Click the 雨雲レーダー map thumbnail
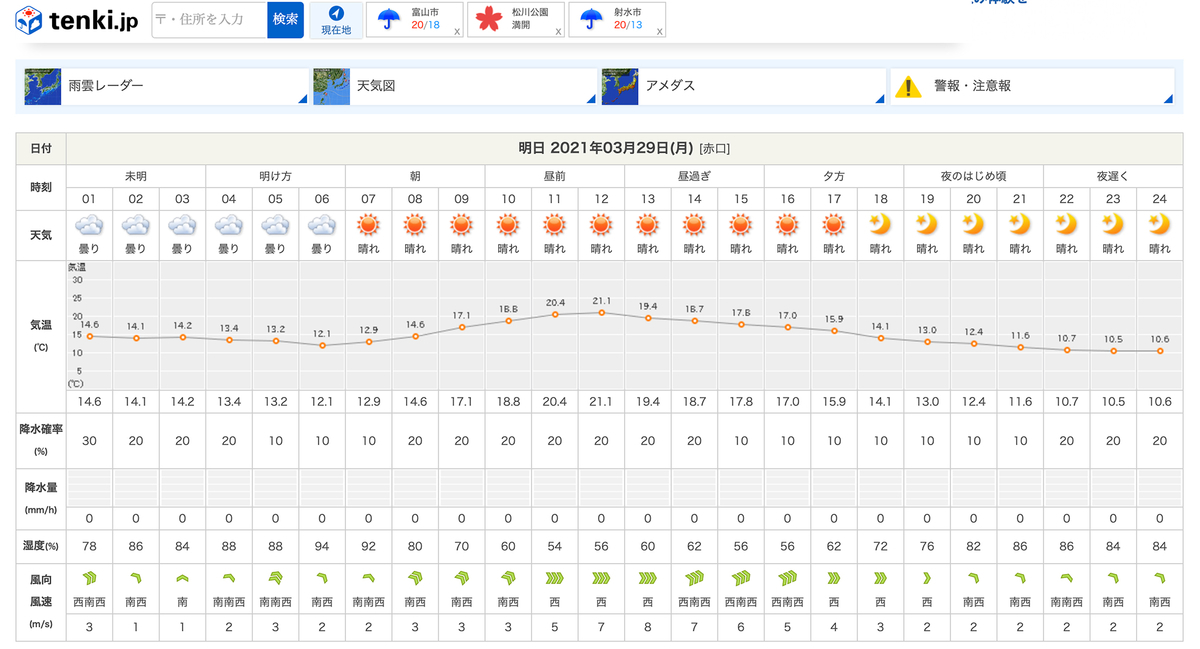This screenshot has width=1200, height=649. (43, 86)
